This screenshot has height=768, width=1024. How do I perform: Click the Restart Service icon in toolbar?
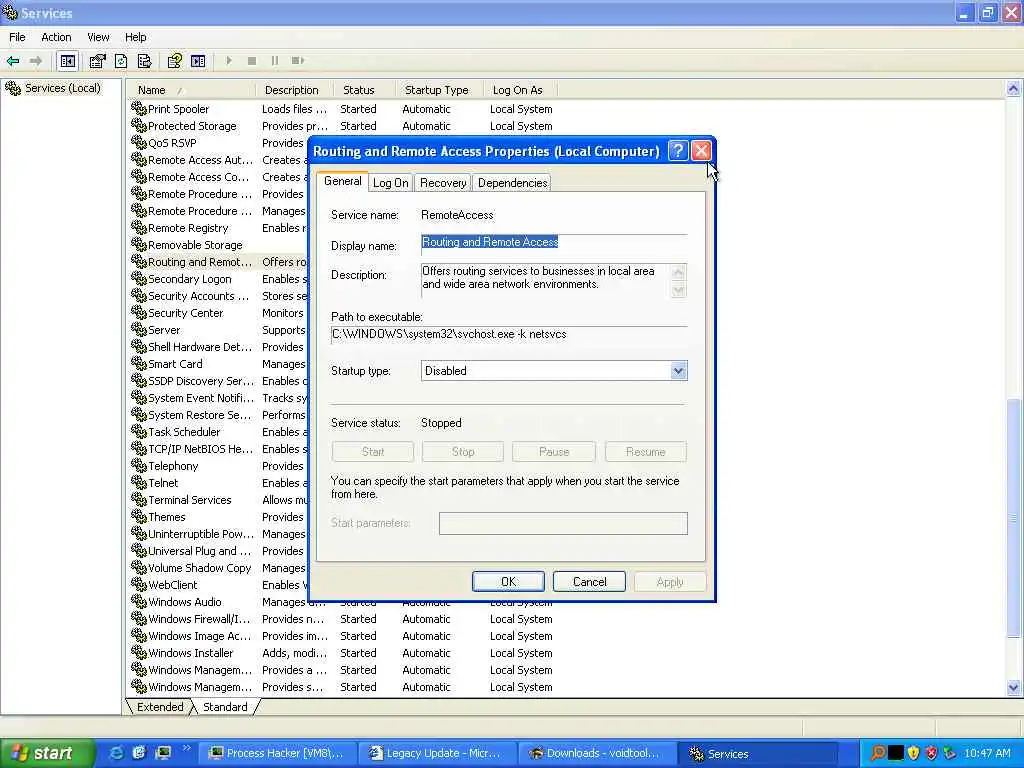(x=298, y=61)
